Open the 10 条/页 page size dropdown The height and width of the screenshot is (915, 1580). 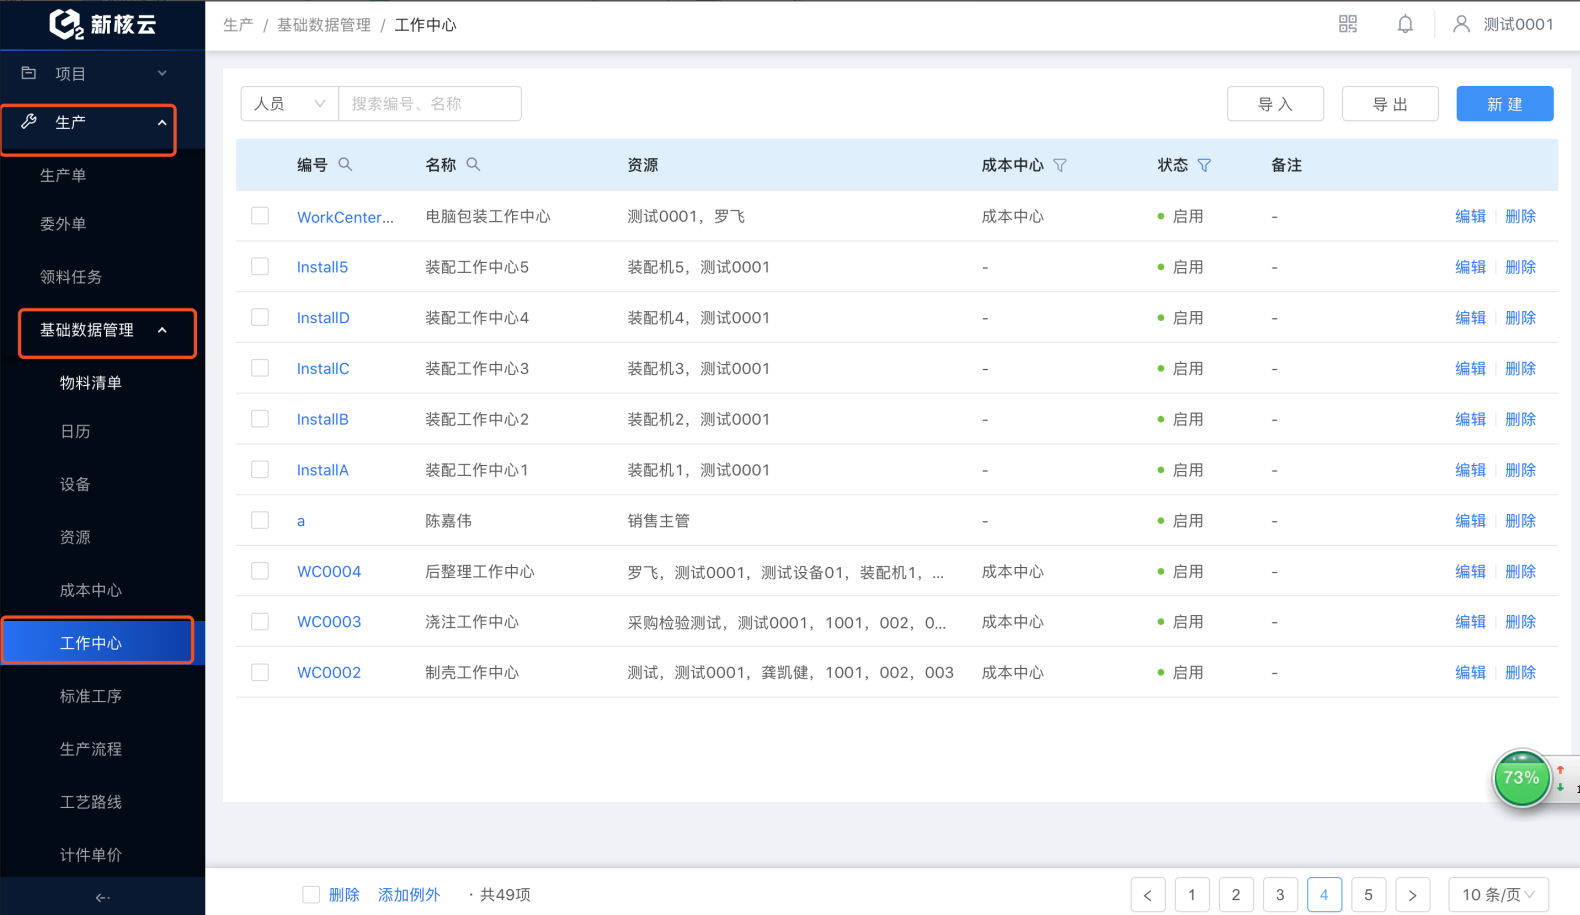tap(1499, 895)
